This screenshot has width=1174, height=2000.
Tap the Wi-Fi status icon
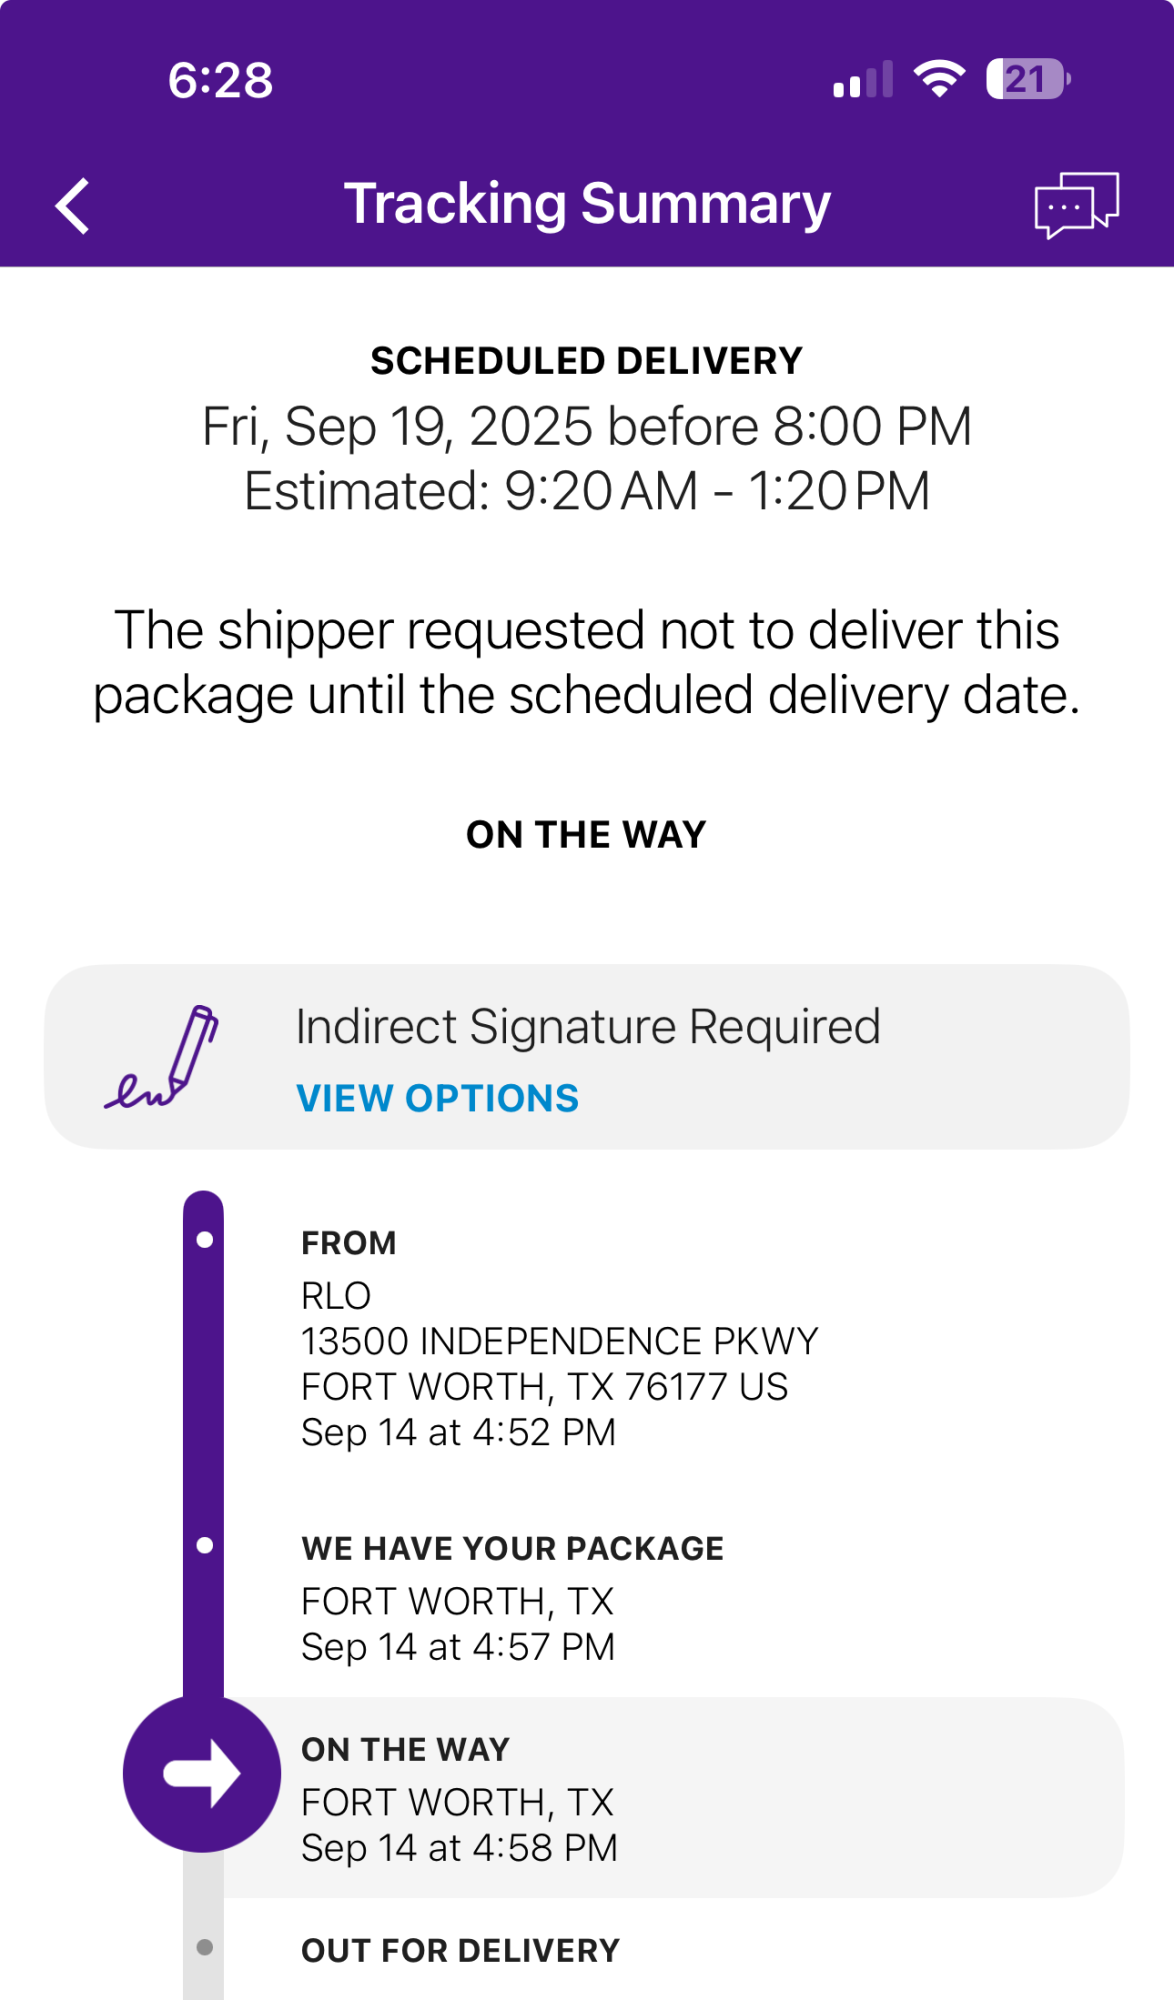tap(939, 79)
